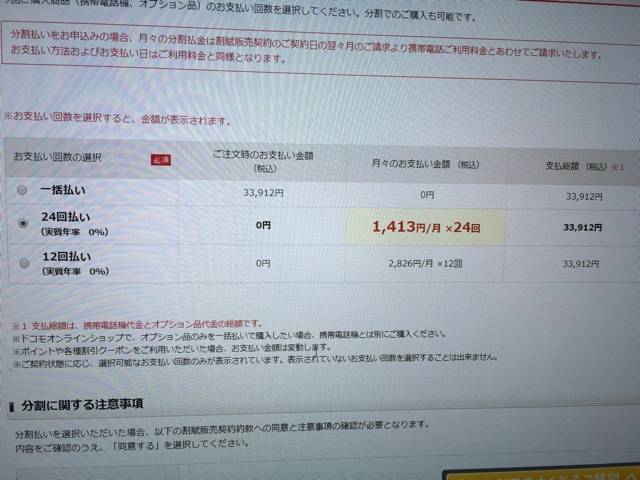Click the 0円 order-time amount in 12回払い row

pos(263,263)
